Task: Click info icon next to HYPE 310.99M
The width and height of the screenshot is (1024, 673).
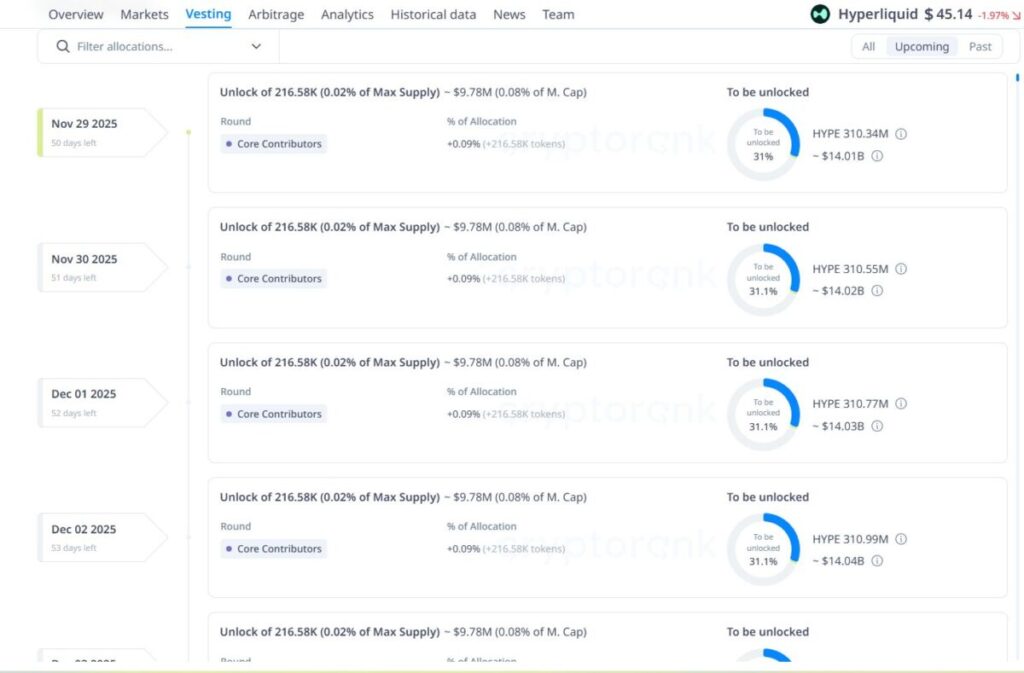Action: [901, 539]
